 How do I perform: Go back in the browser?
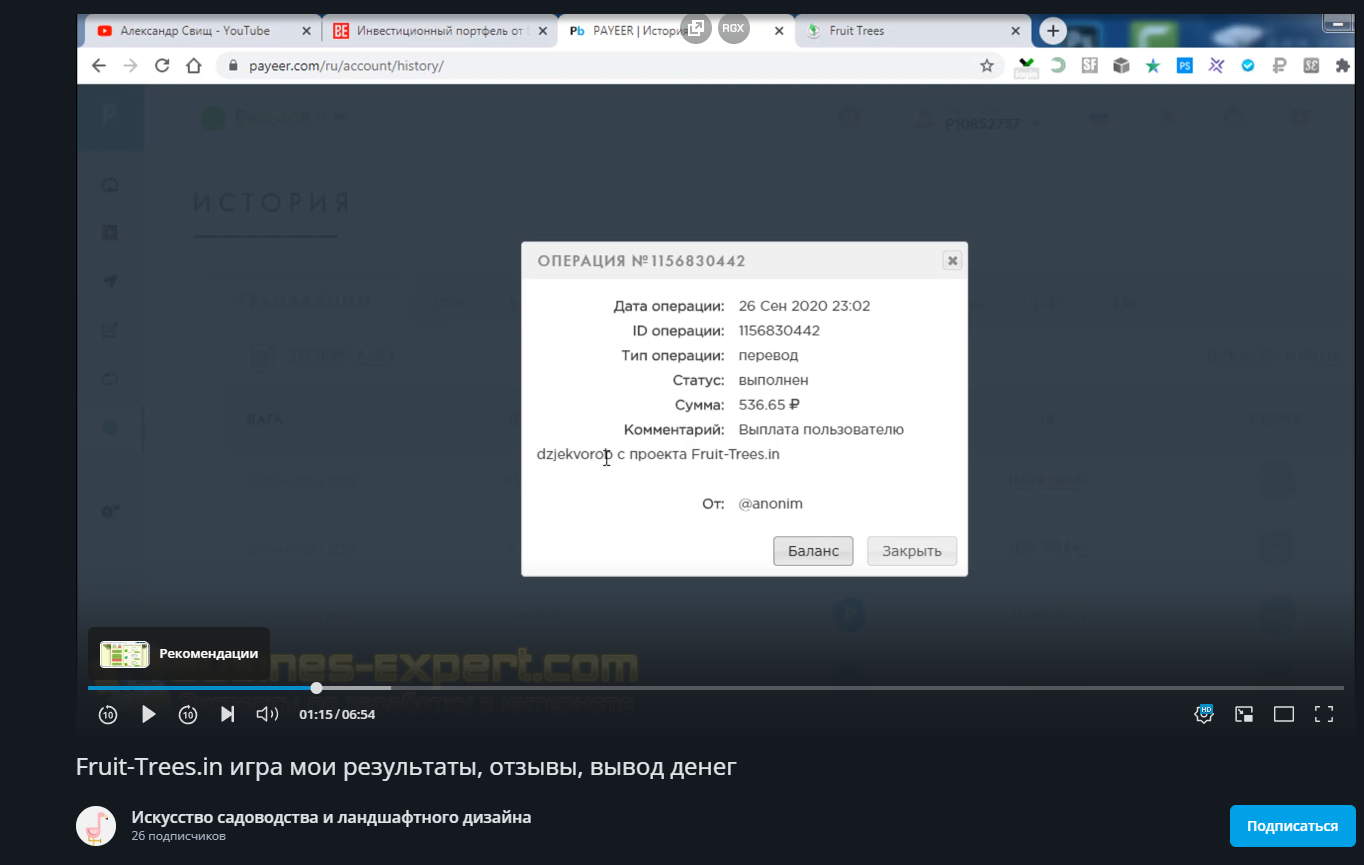[x=98, y=66]
